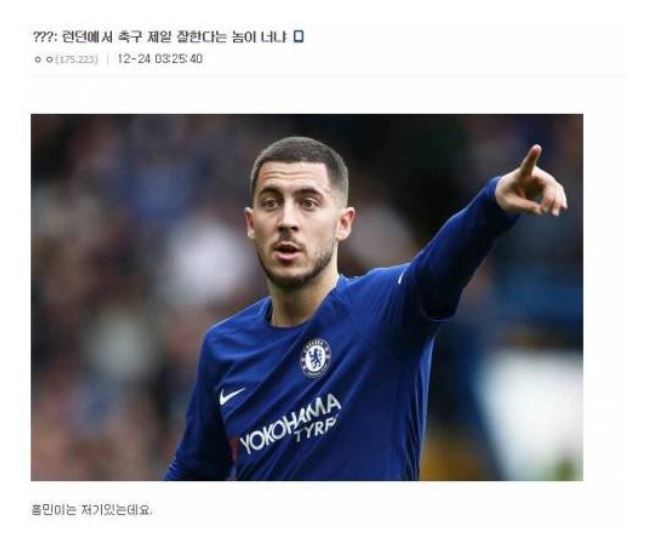Click the pointing finger in the photo
Screen dimensions: 647x550
[x=529, y=162]
